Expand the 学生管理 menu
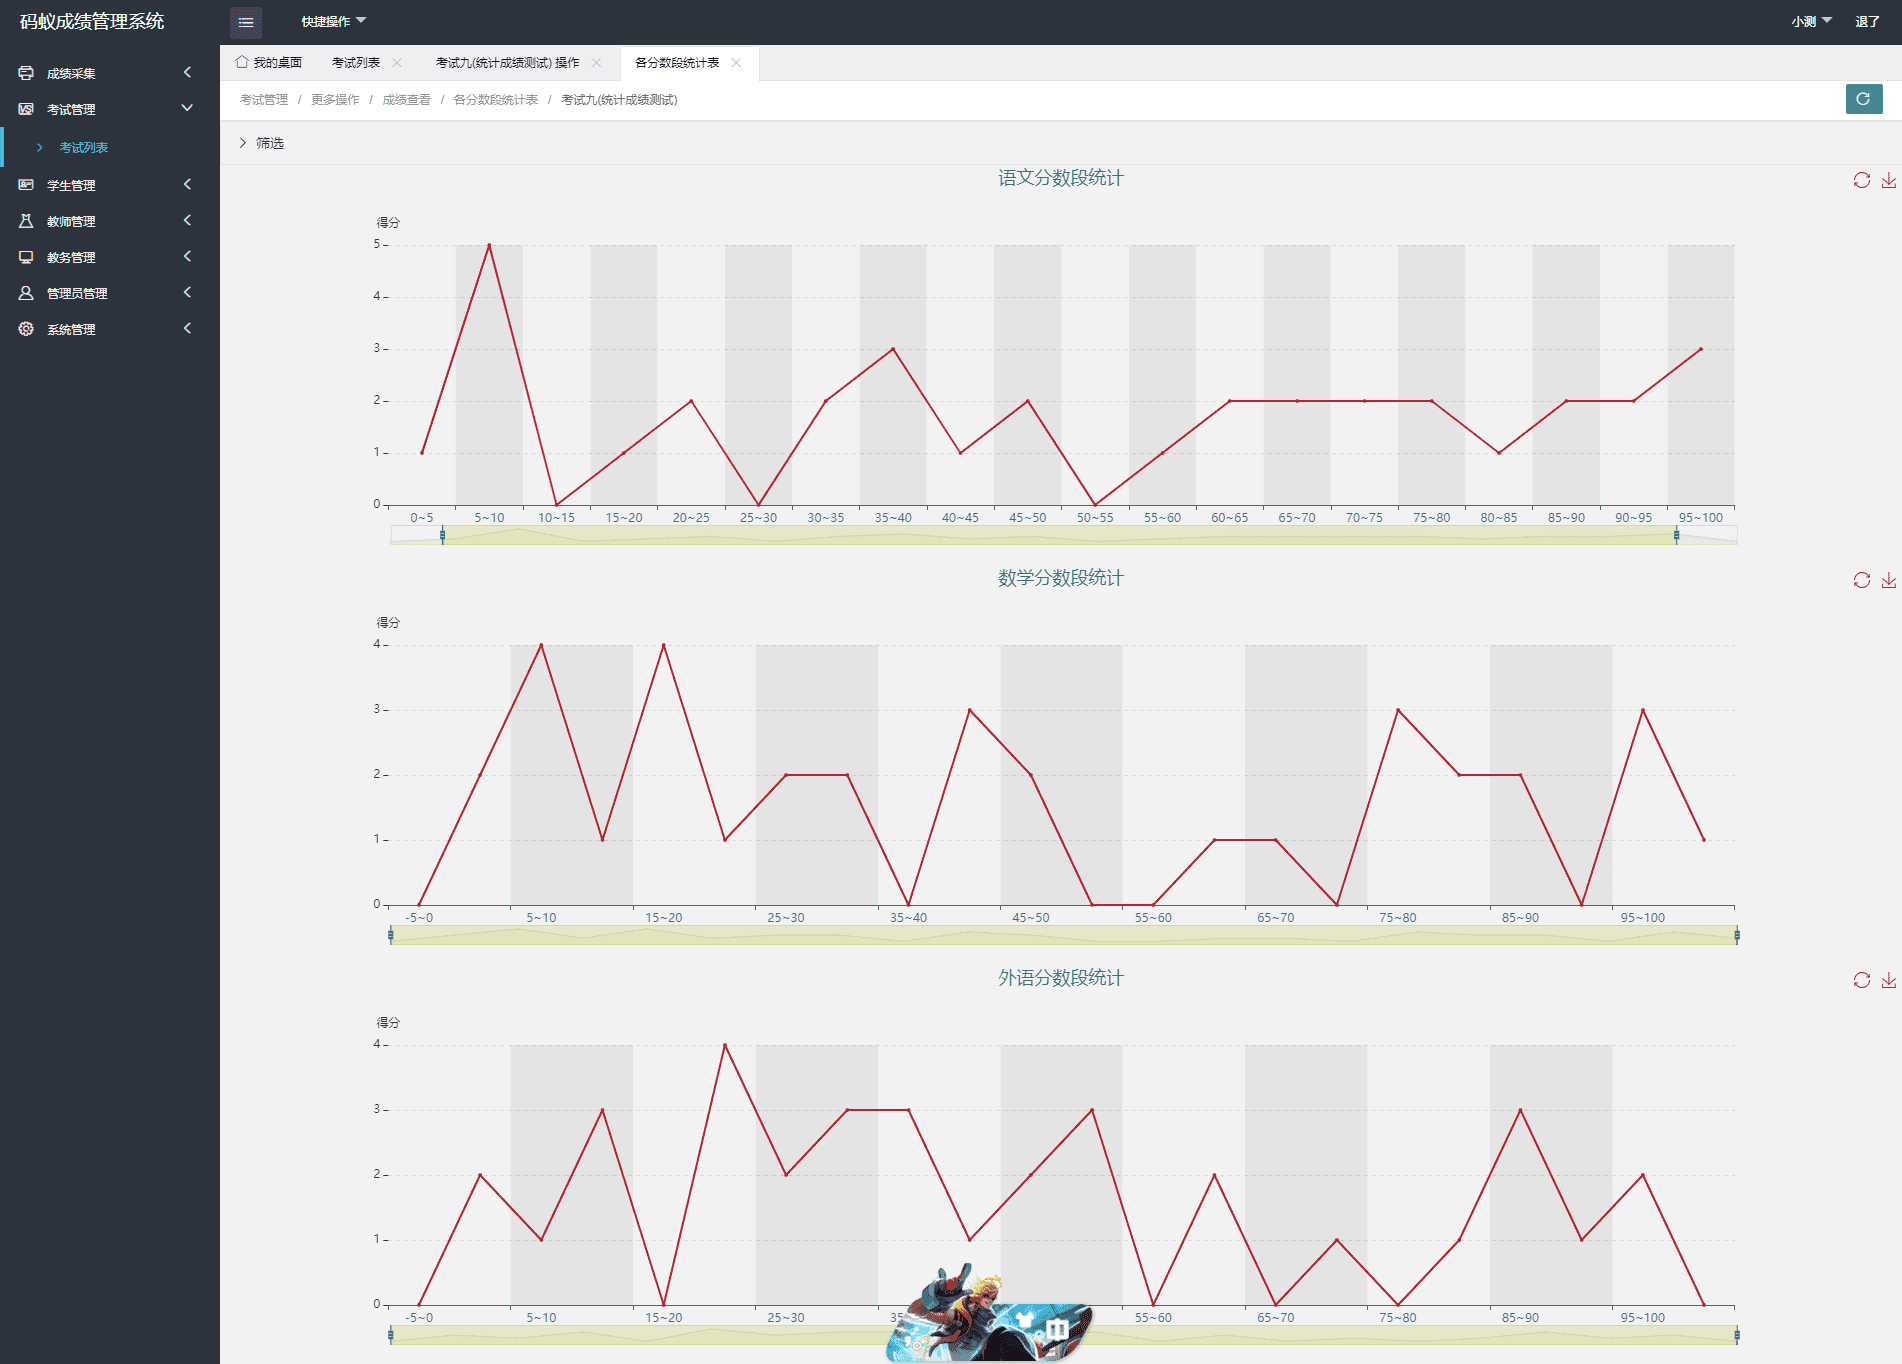The image size is (1902, 1364). click(187, 184)
